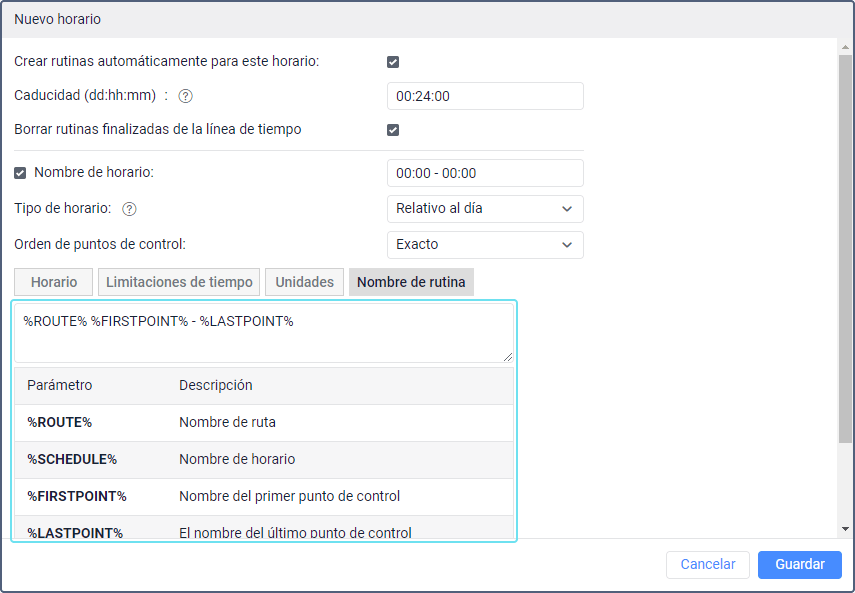855x593 pixels.
Task: Click the scrollbar down arrow
Action: 845,528
